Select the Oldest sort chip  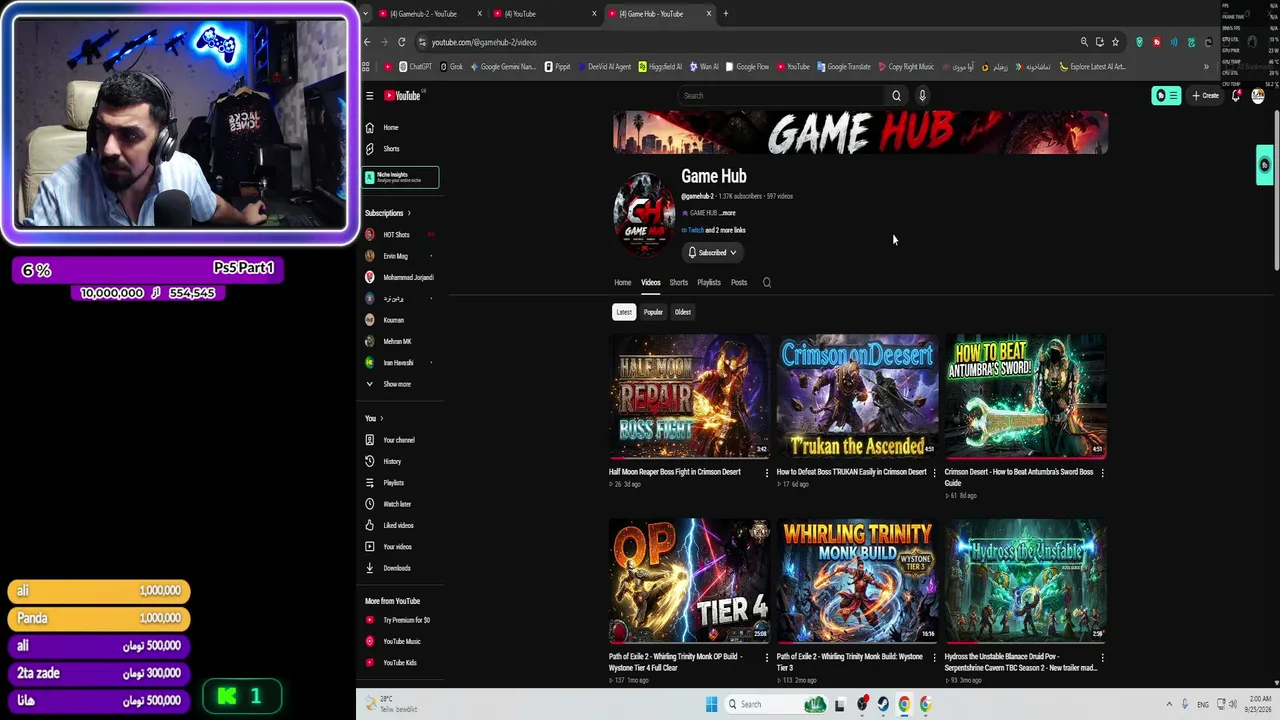point(683,312)
